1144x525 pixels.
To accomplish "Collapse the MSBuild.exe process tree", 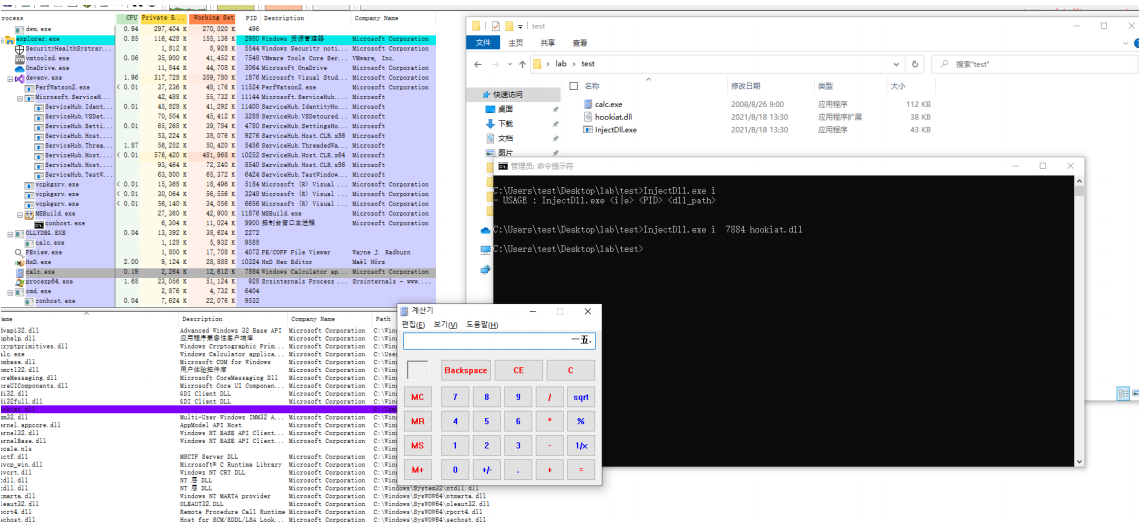I will (x=20, y=214).
